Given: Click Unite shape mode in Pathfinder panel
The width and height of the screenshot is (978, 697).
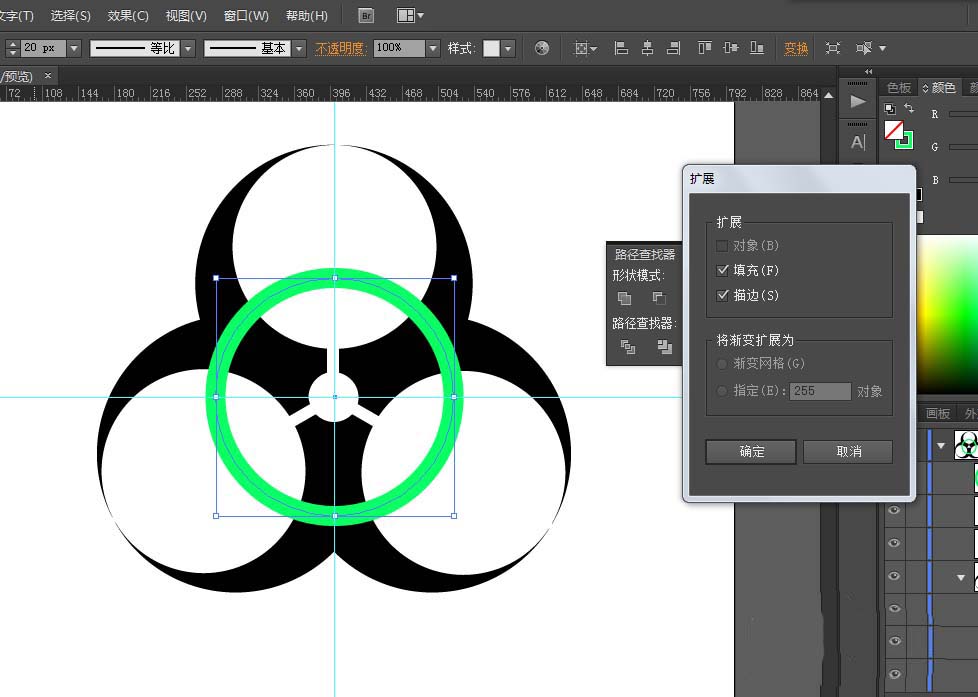Looking at the screenshot, I should 624,298.
